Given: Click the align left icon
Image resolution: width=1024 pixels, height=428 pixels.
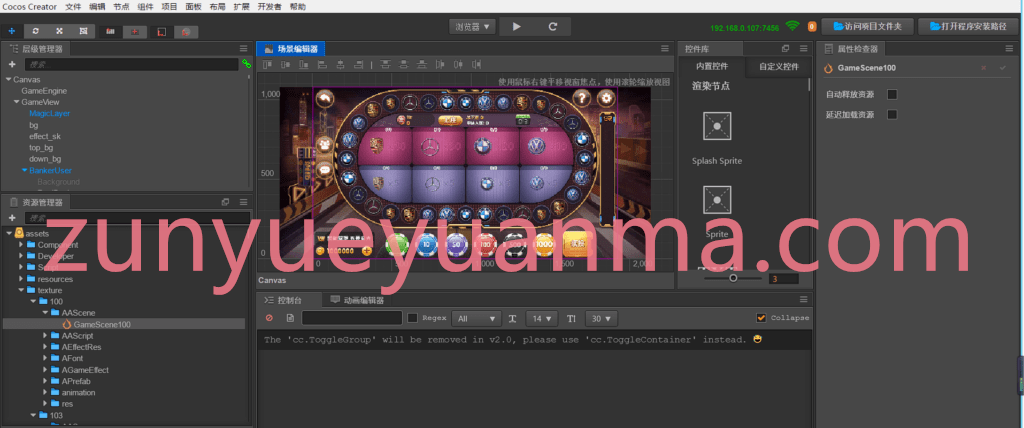Looking at the screenshot, I should click(x=322, y=65).
